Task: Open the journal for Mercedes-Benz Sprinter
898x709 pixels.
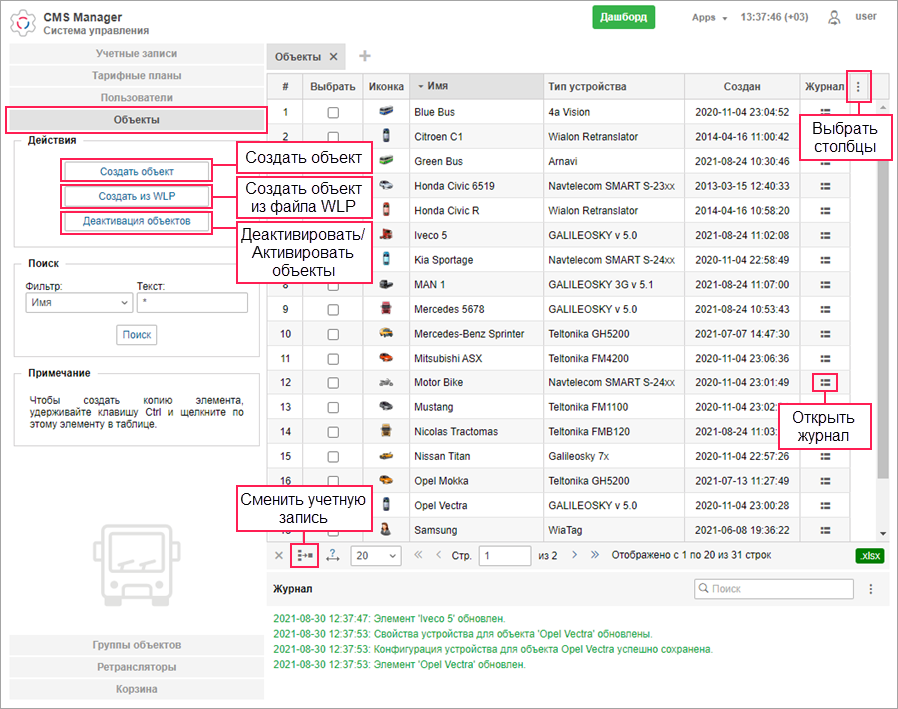Action: pos(825,334)
